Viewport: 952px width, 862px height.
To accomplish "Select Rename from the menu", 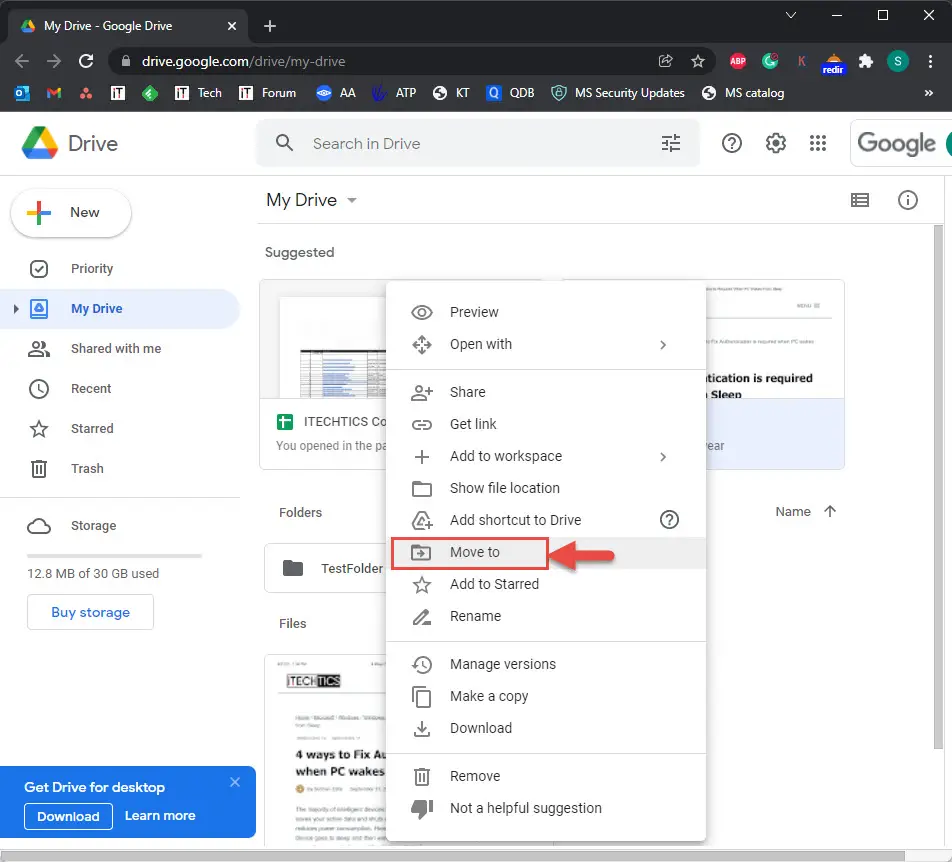I will point(546,616).
